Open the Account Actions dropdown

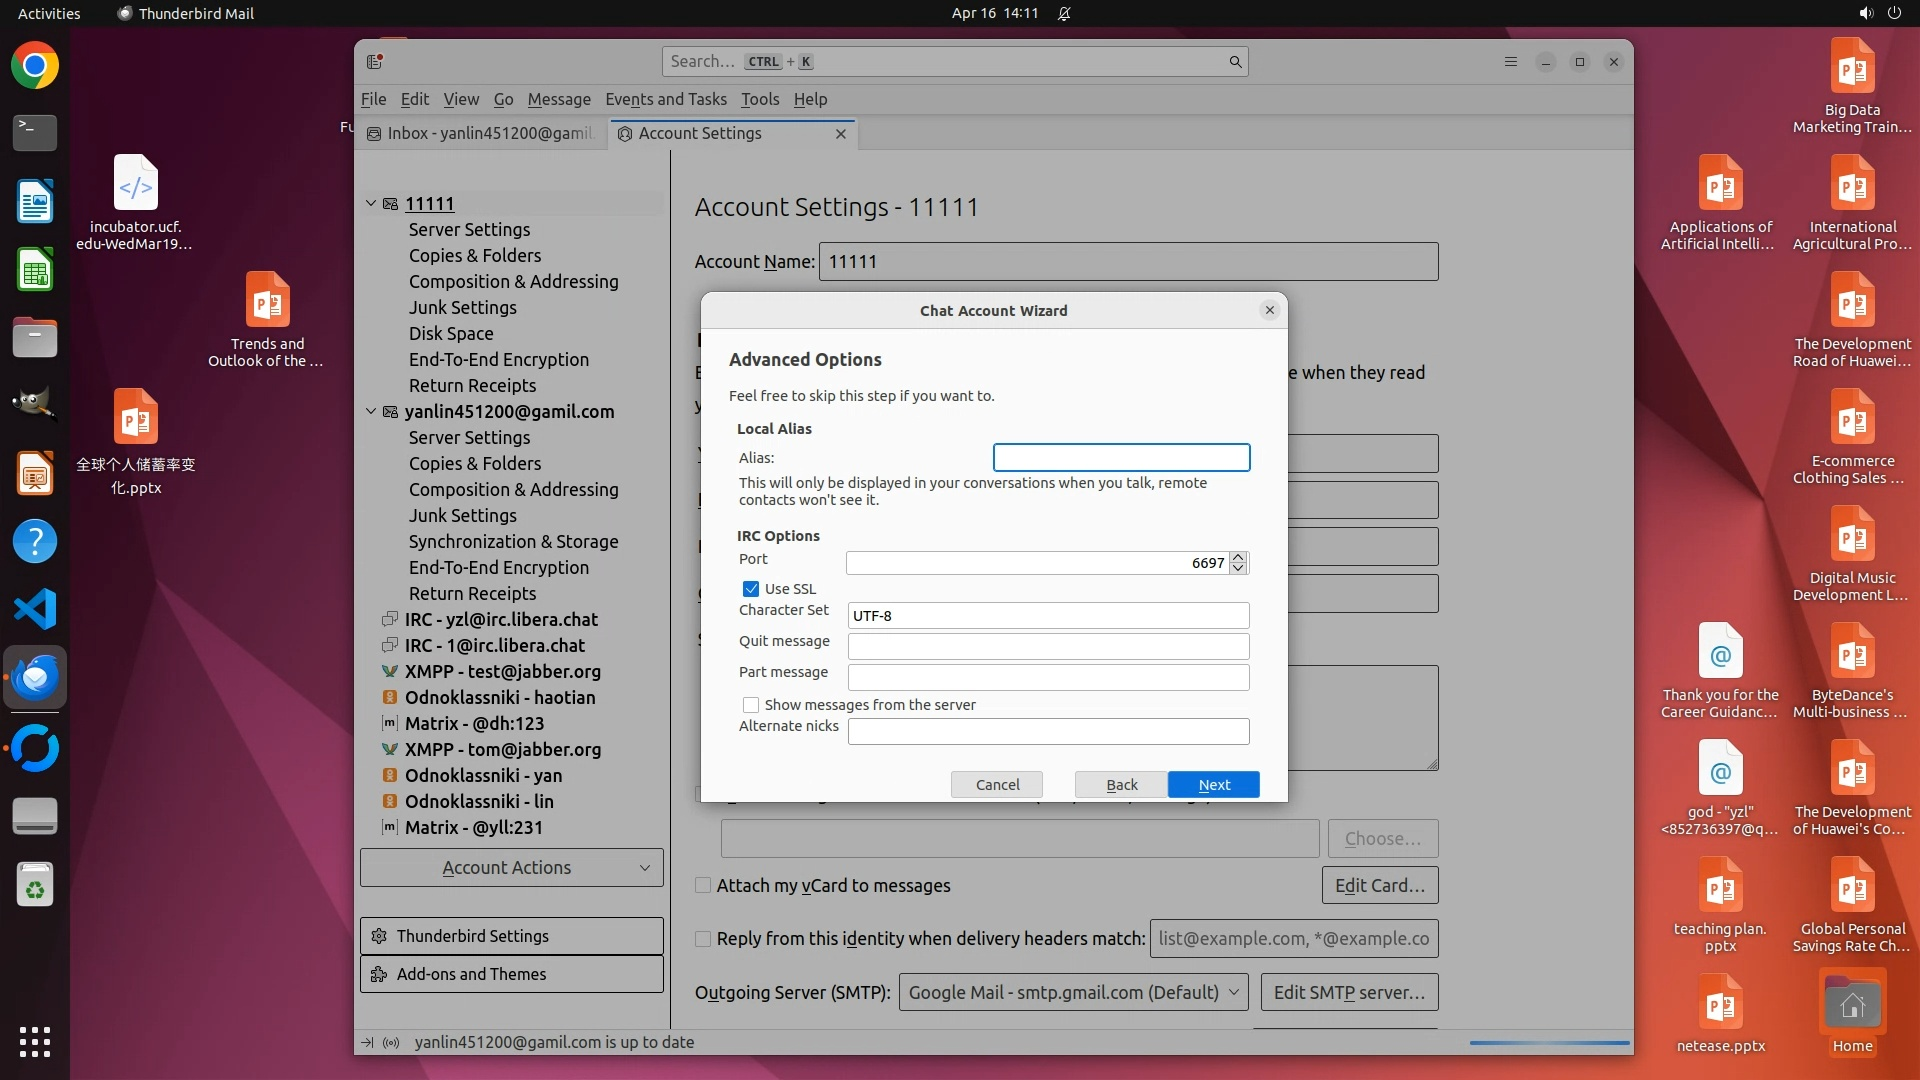[x=511, y=868]
